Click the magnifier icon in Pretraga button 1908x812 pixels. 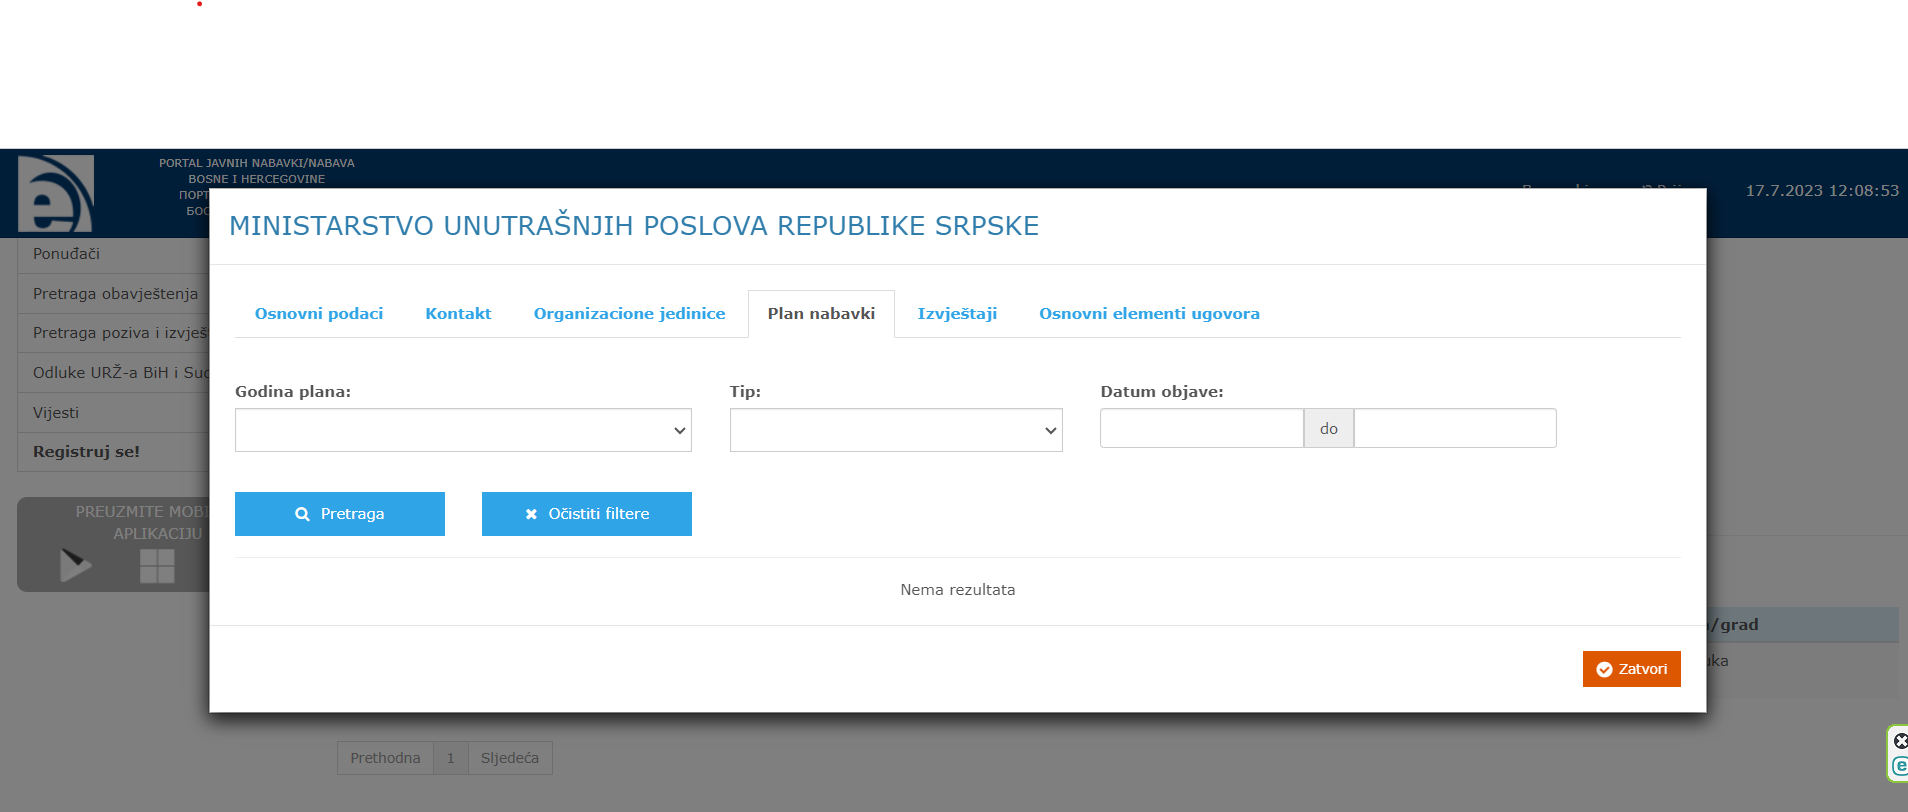tap(302, 514)
